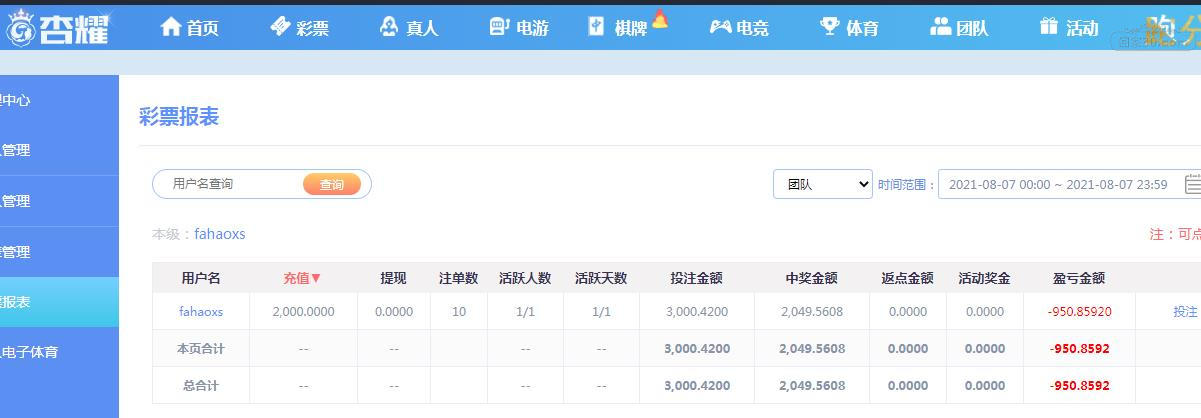1201x418 pixels.
Task: Go to 首页 via the house icon
Action: pos(171,27)
